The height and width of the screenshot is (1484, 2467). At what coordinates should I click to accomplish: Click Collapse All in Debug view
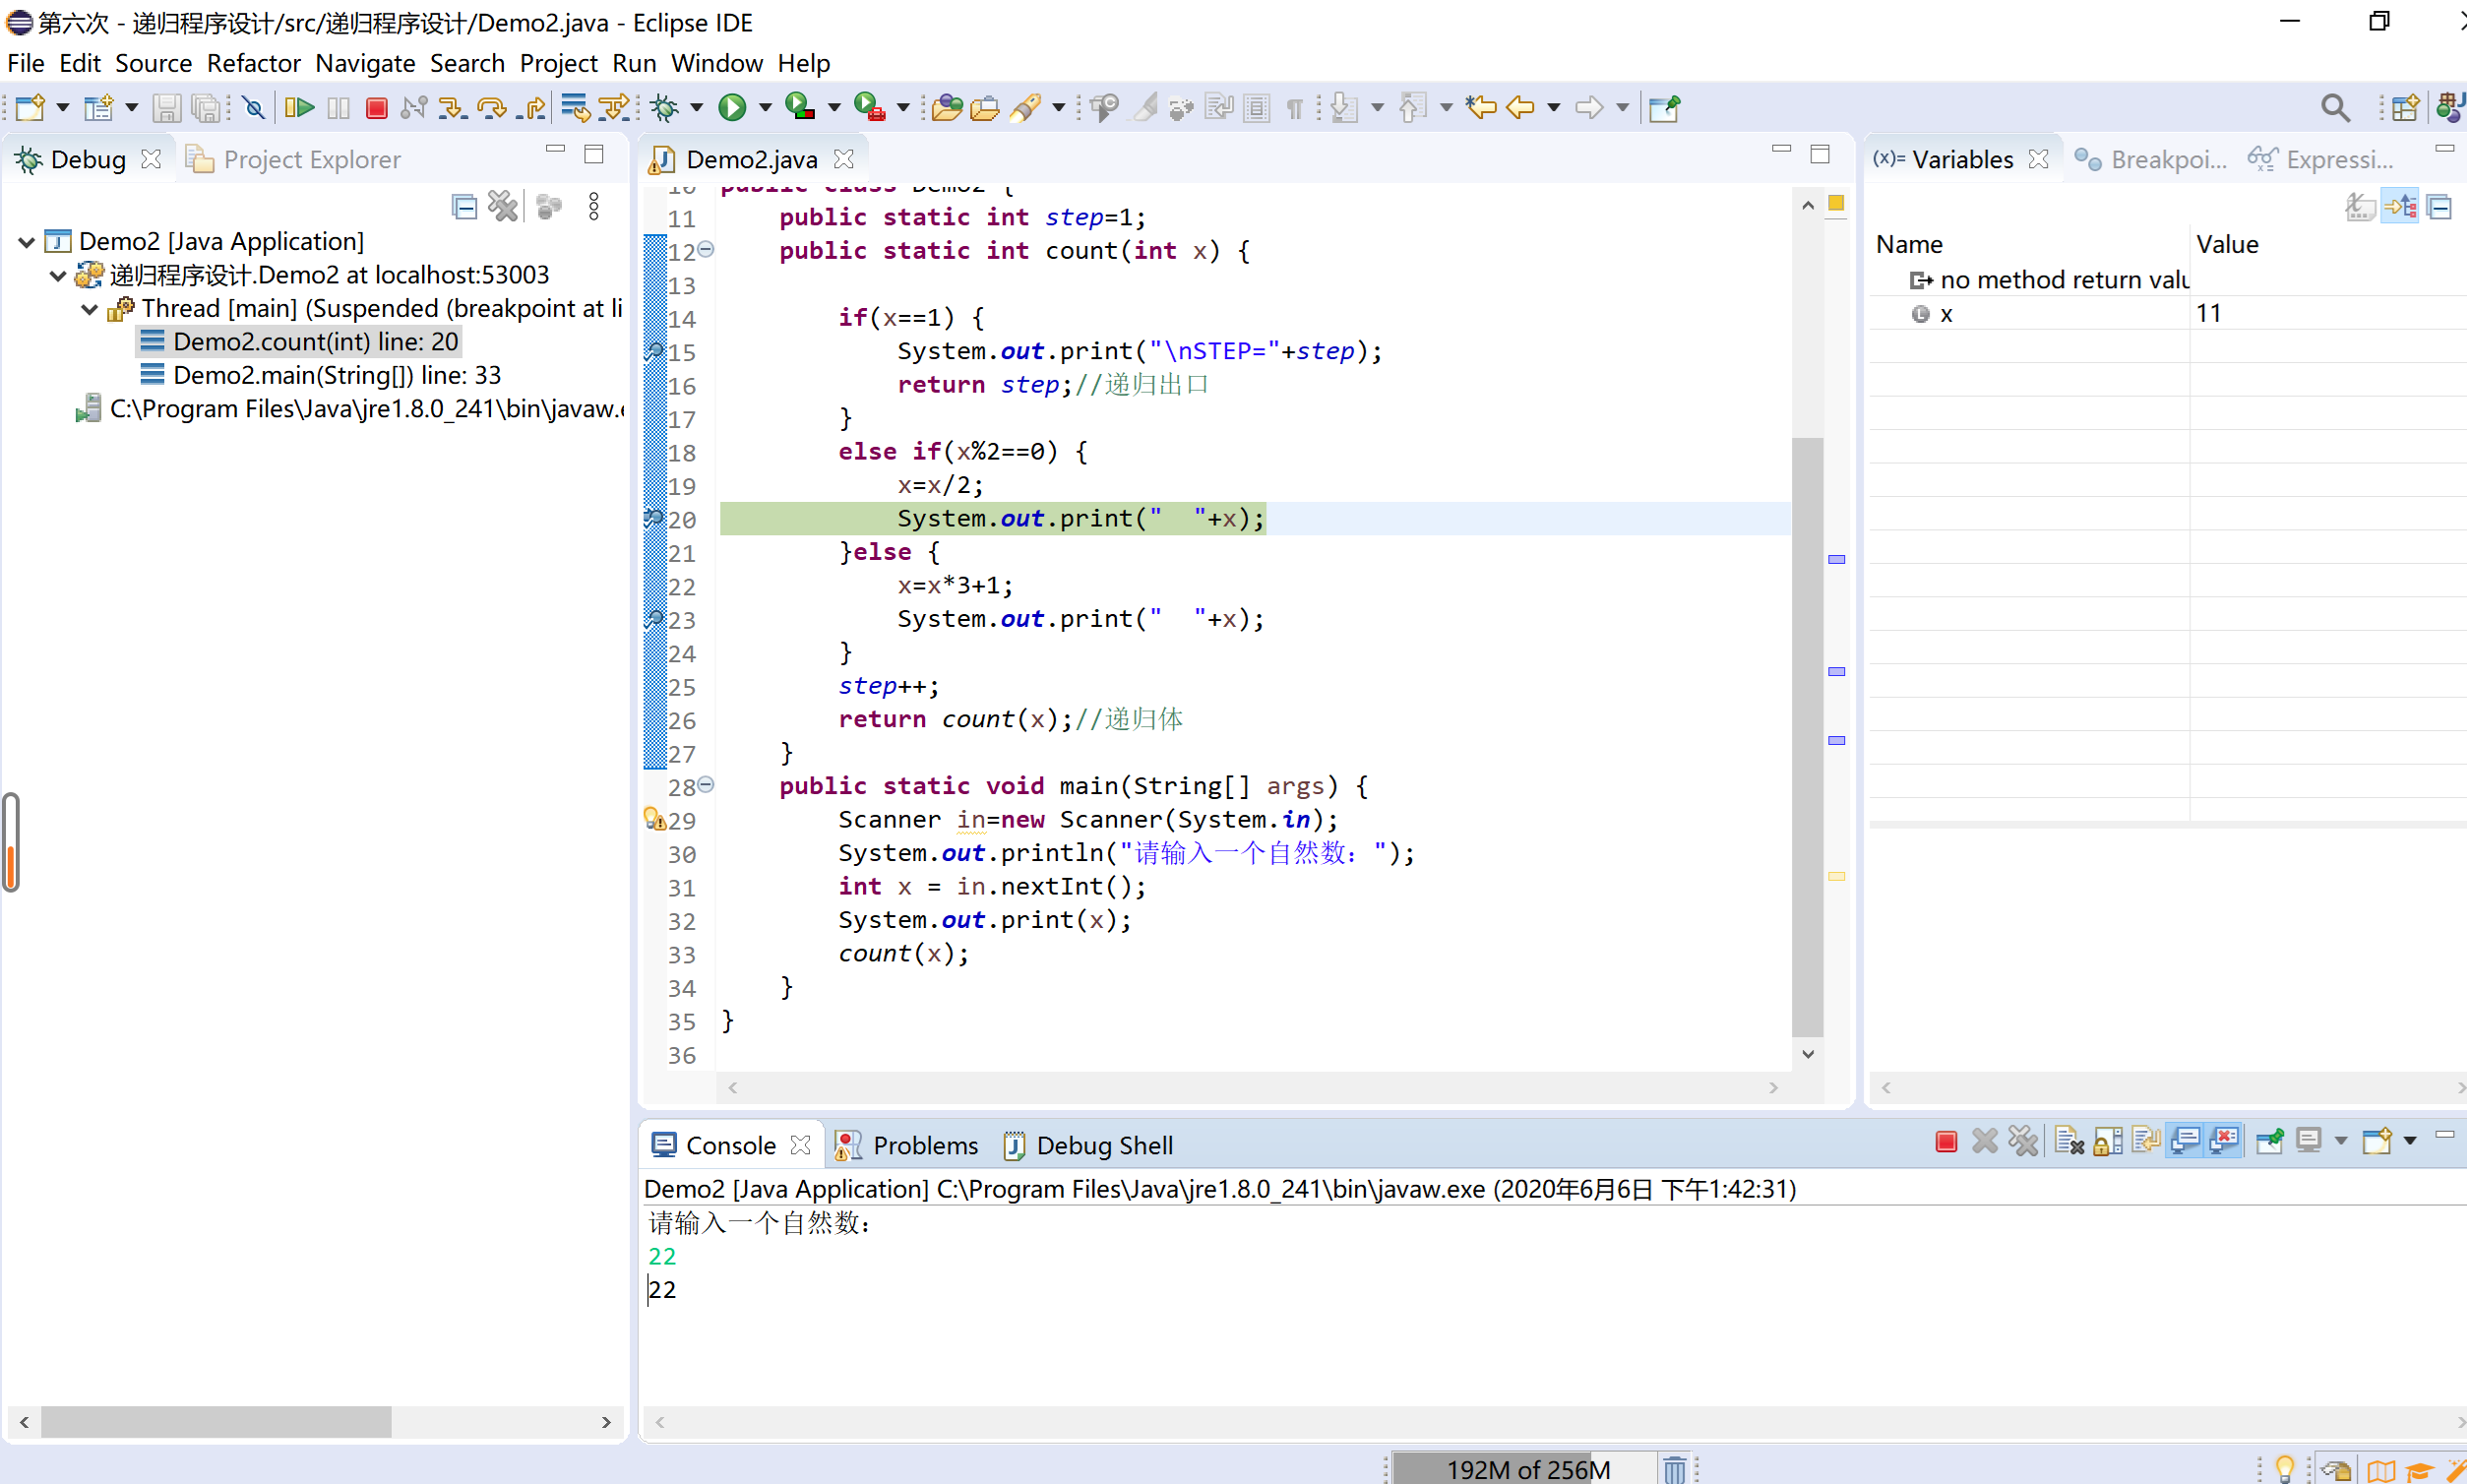coord(464,207)
